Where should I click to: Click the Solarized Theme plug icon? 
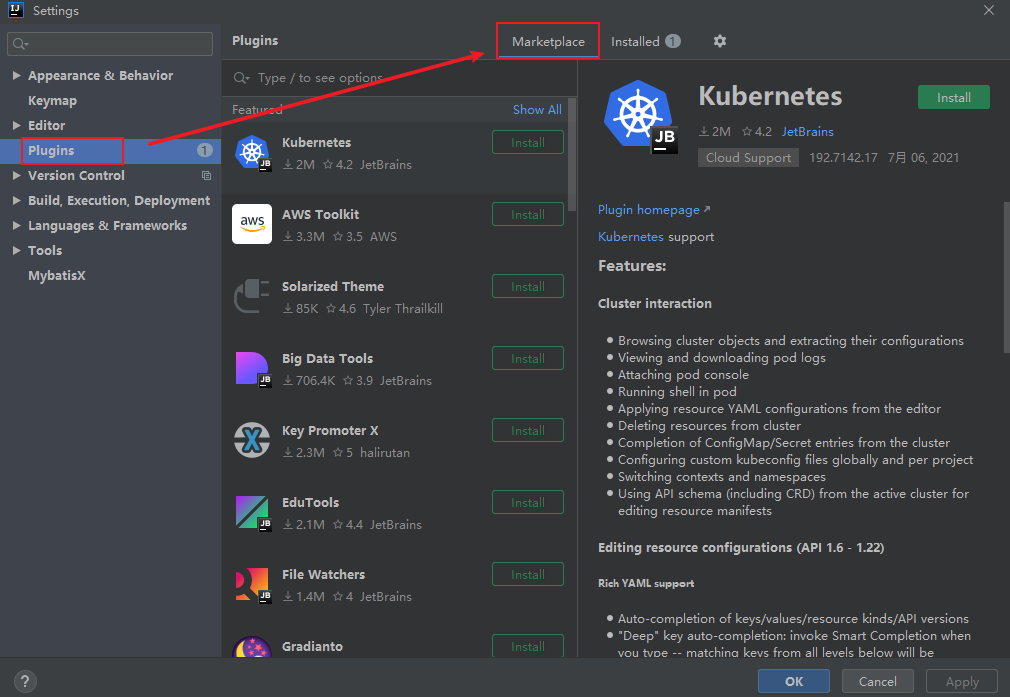pos(252,296)
